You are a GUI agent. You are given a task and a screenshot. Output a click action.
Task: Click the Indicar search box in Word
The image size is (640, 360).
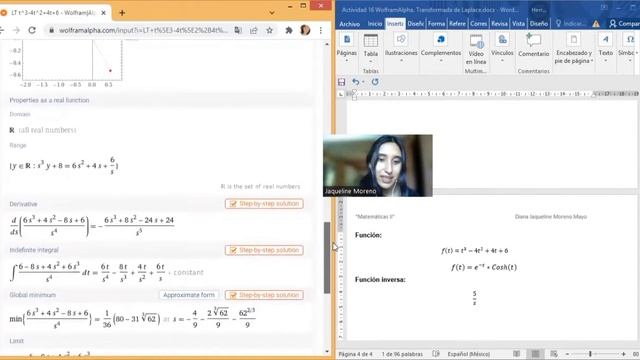[571, 24]
